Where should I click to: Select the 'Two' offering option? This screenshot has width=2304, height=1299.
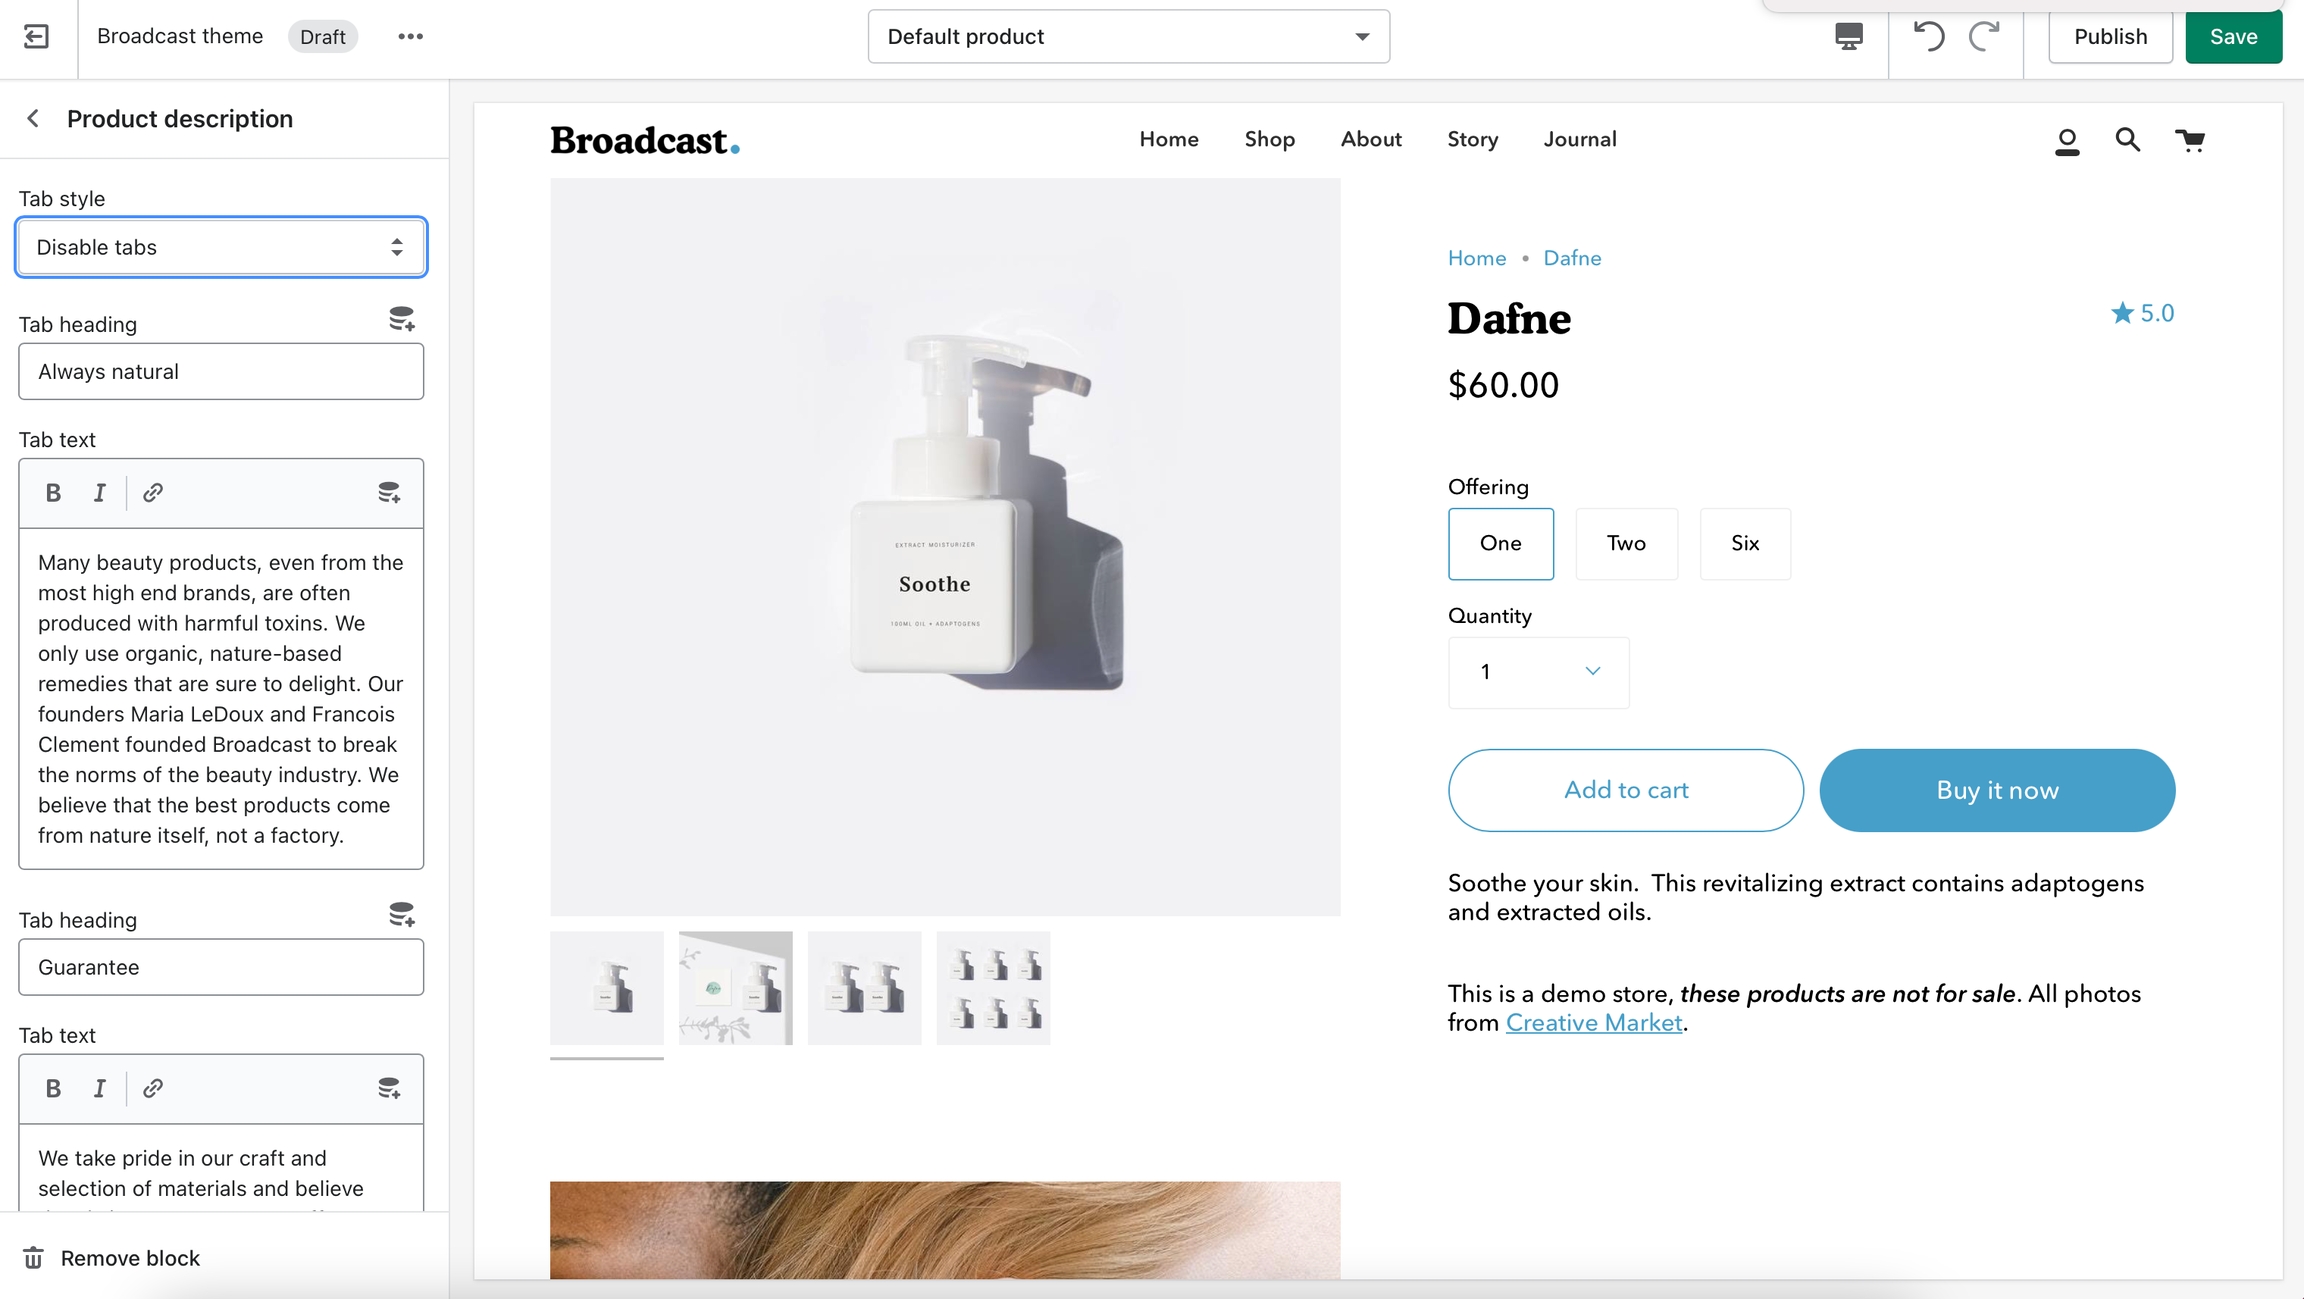point(1626,544)
